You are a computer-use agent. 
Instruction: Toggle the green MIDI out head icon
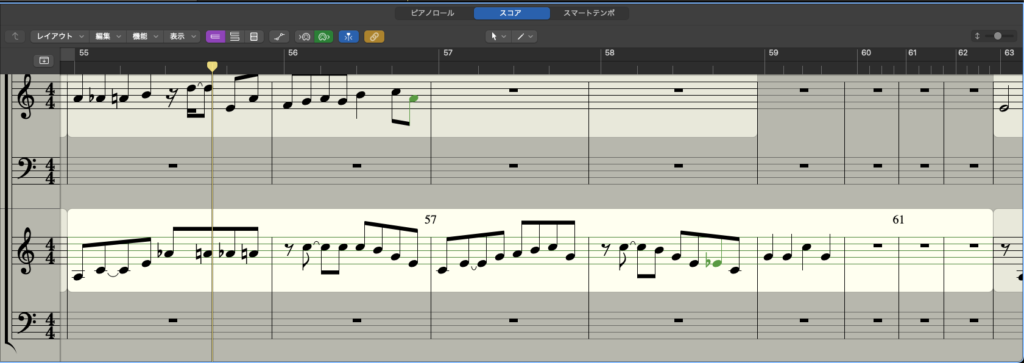324,37
